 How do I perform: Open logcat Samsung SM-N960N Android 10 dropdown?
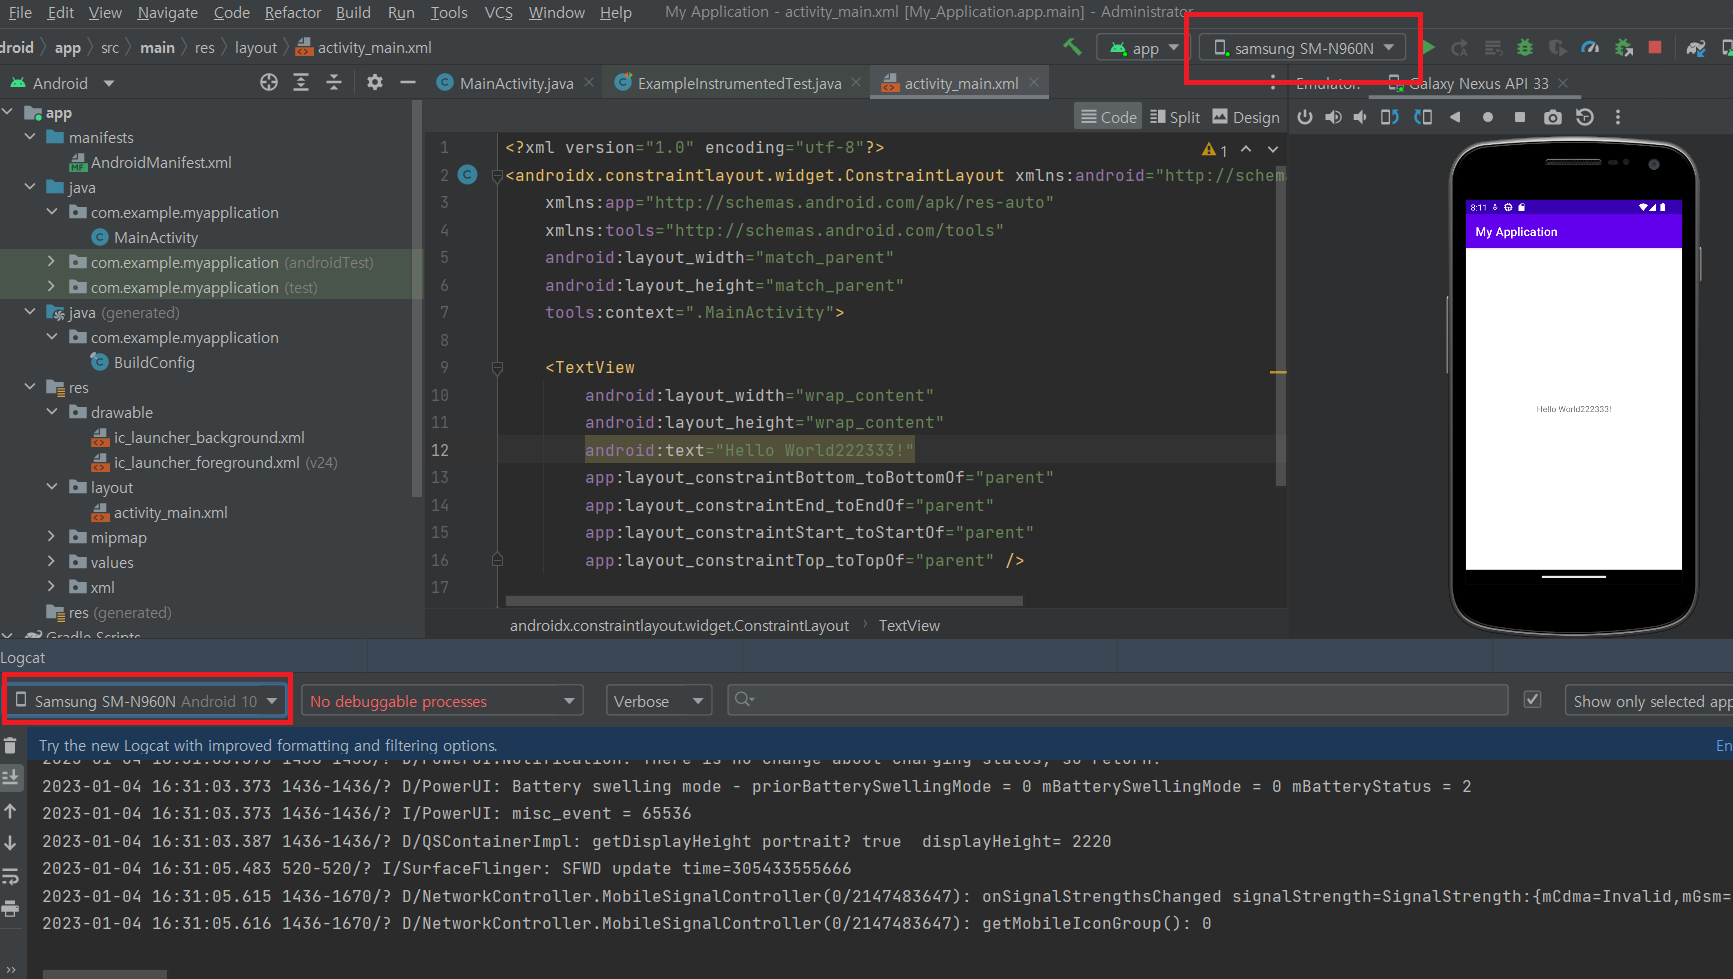[146, 701]
